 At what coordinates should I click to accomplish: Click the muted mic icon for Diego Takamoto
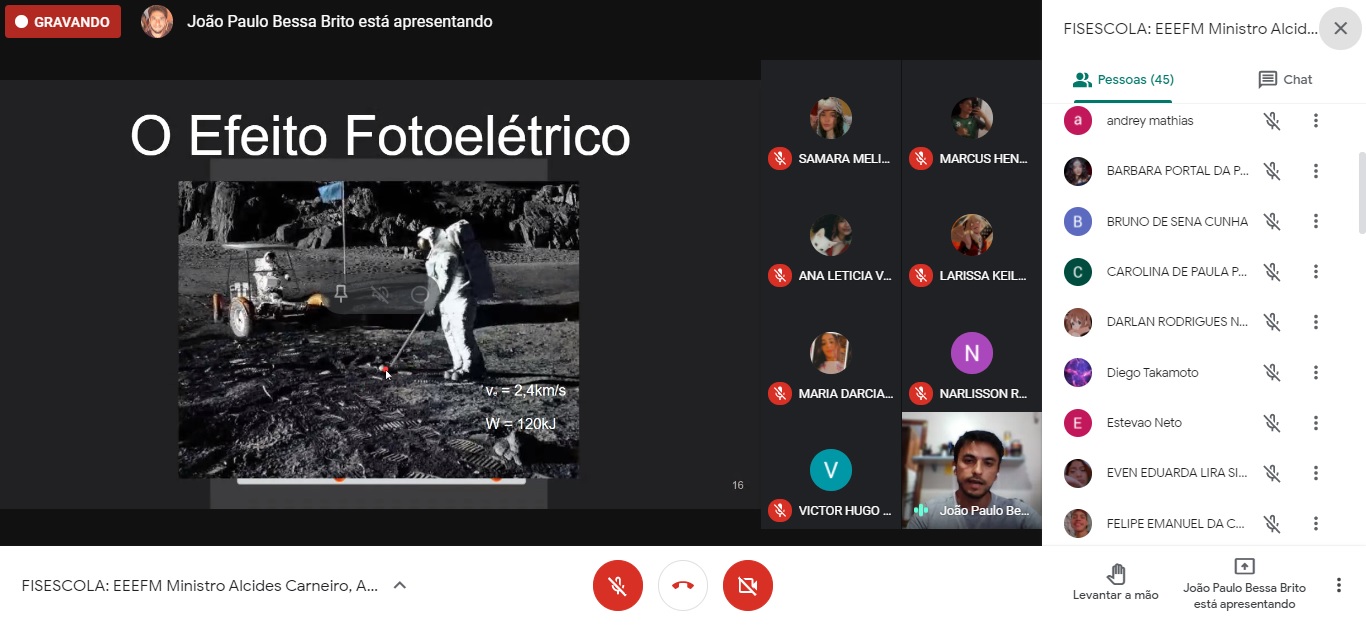(1272, 372)
